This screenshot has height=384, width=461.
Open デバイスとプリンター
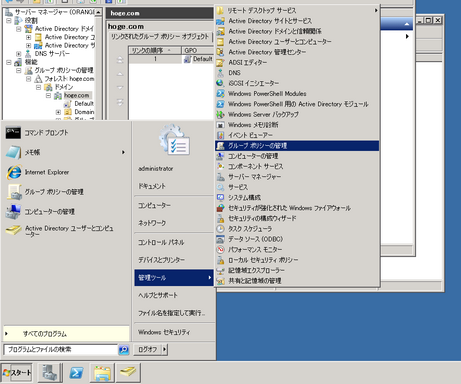click(161, 260)
